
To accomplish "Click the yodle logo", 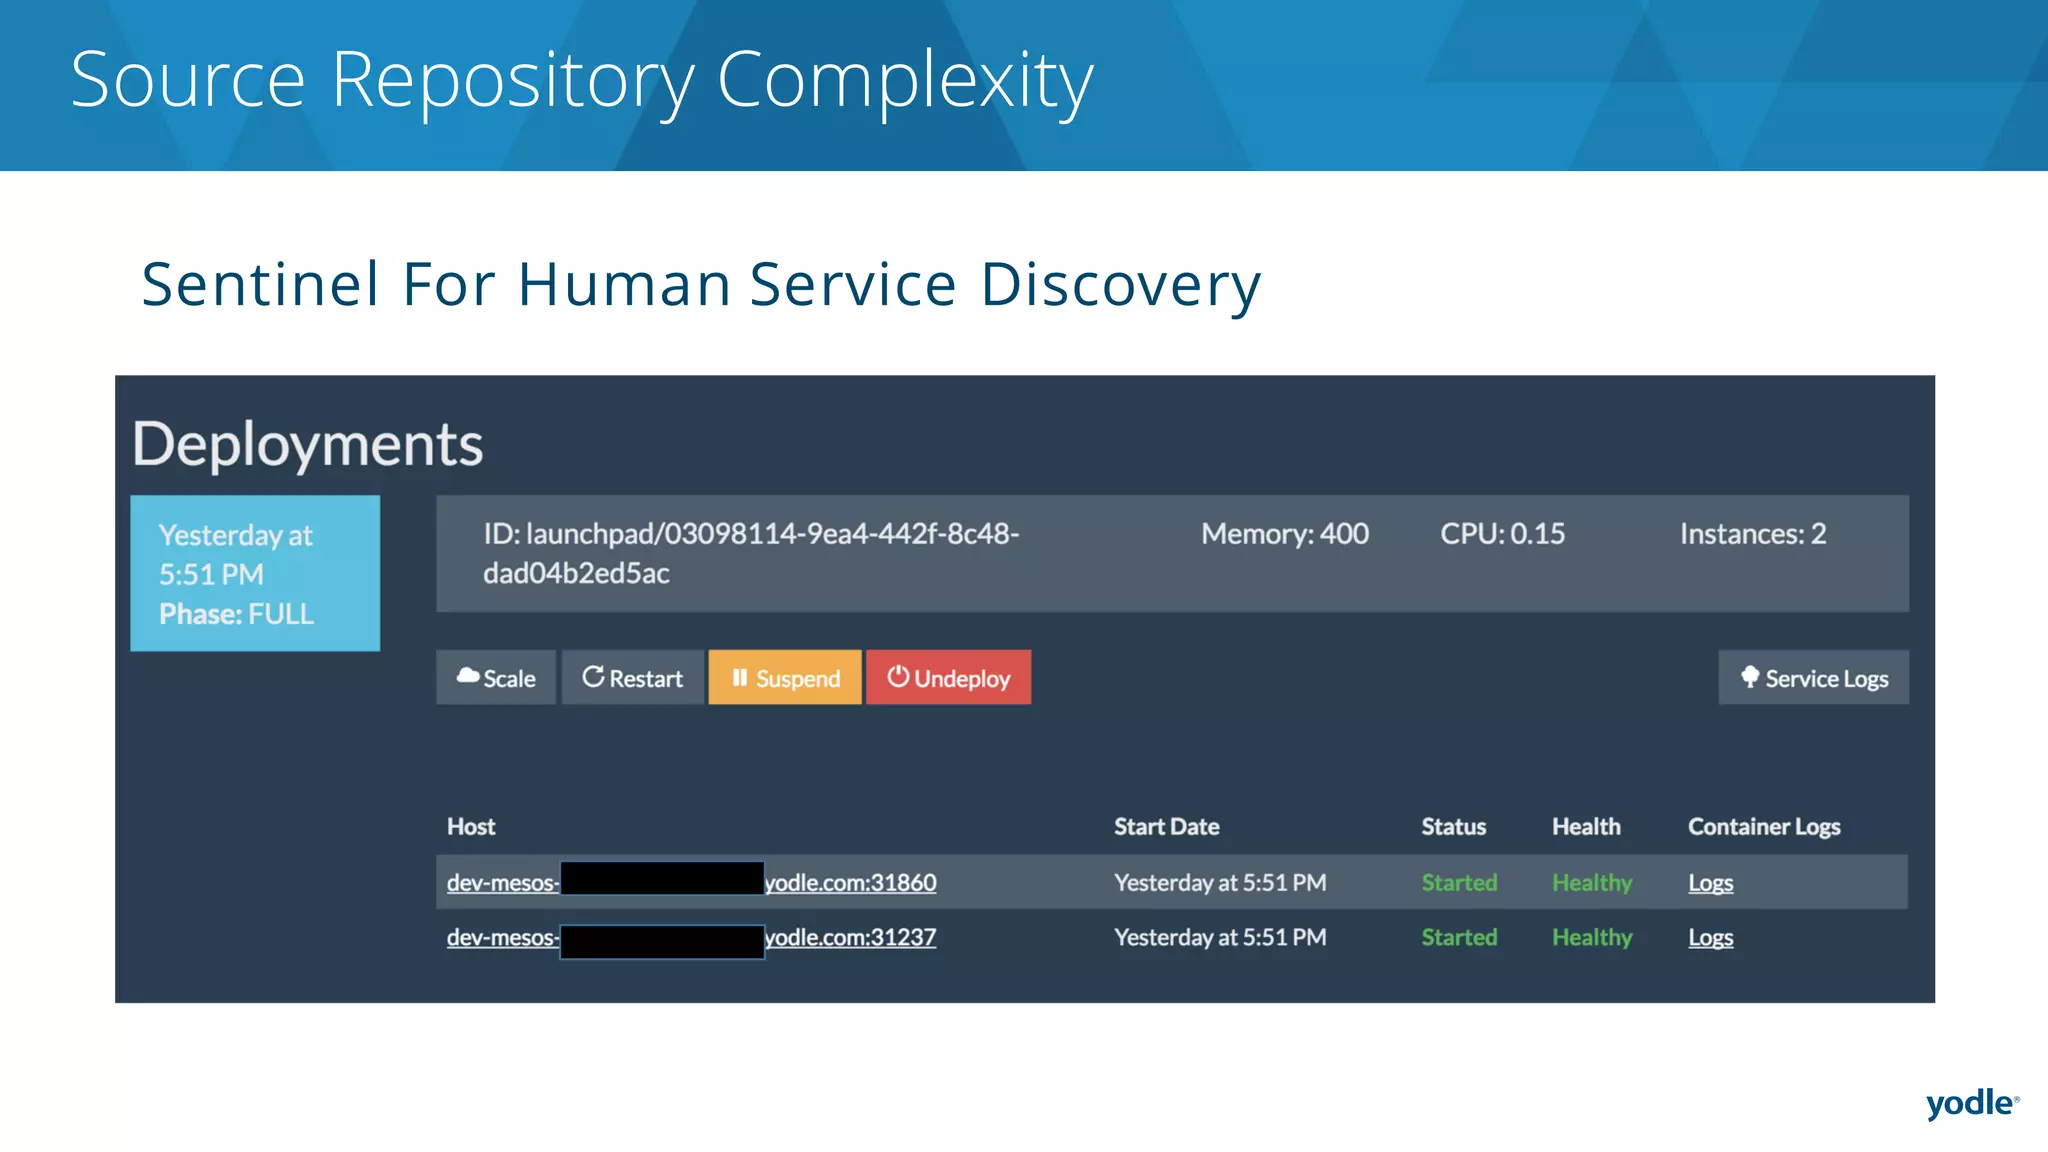I will pos(1972,1104).
